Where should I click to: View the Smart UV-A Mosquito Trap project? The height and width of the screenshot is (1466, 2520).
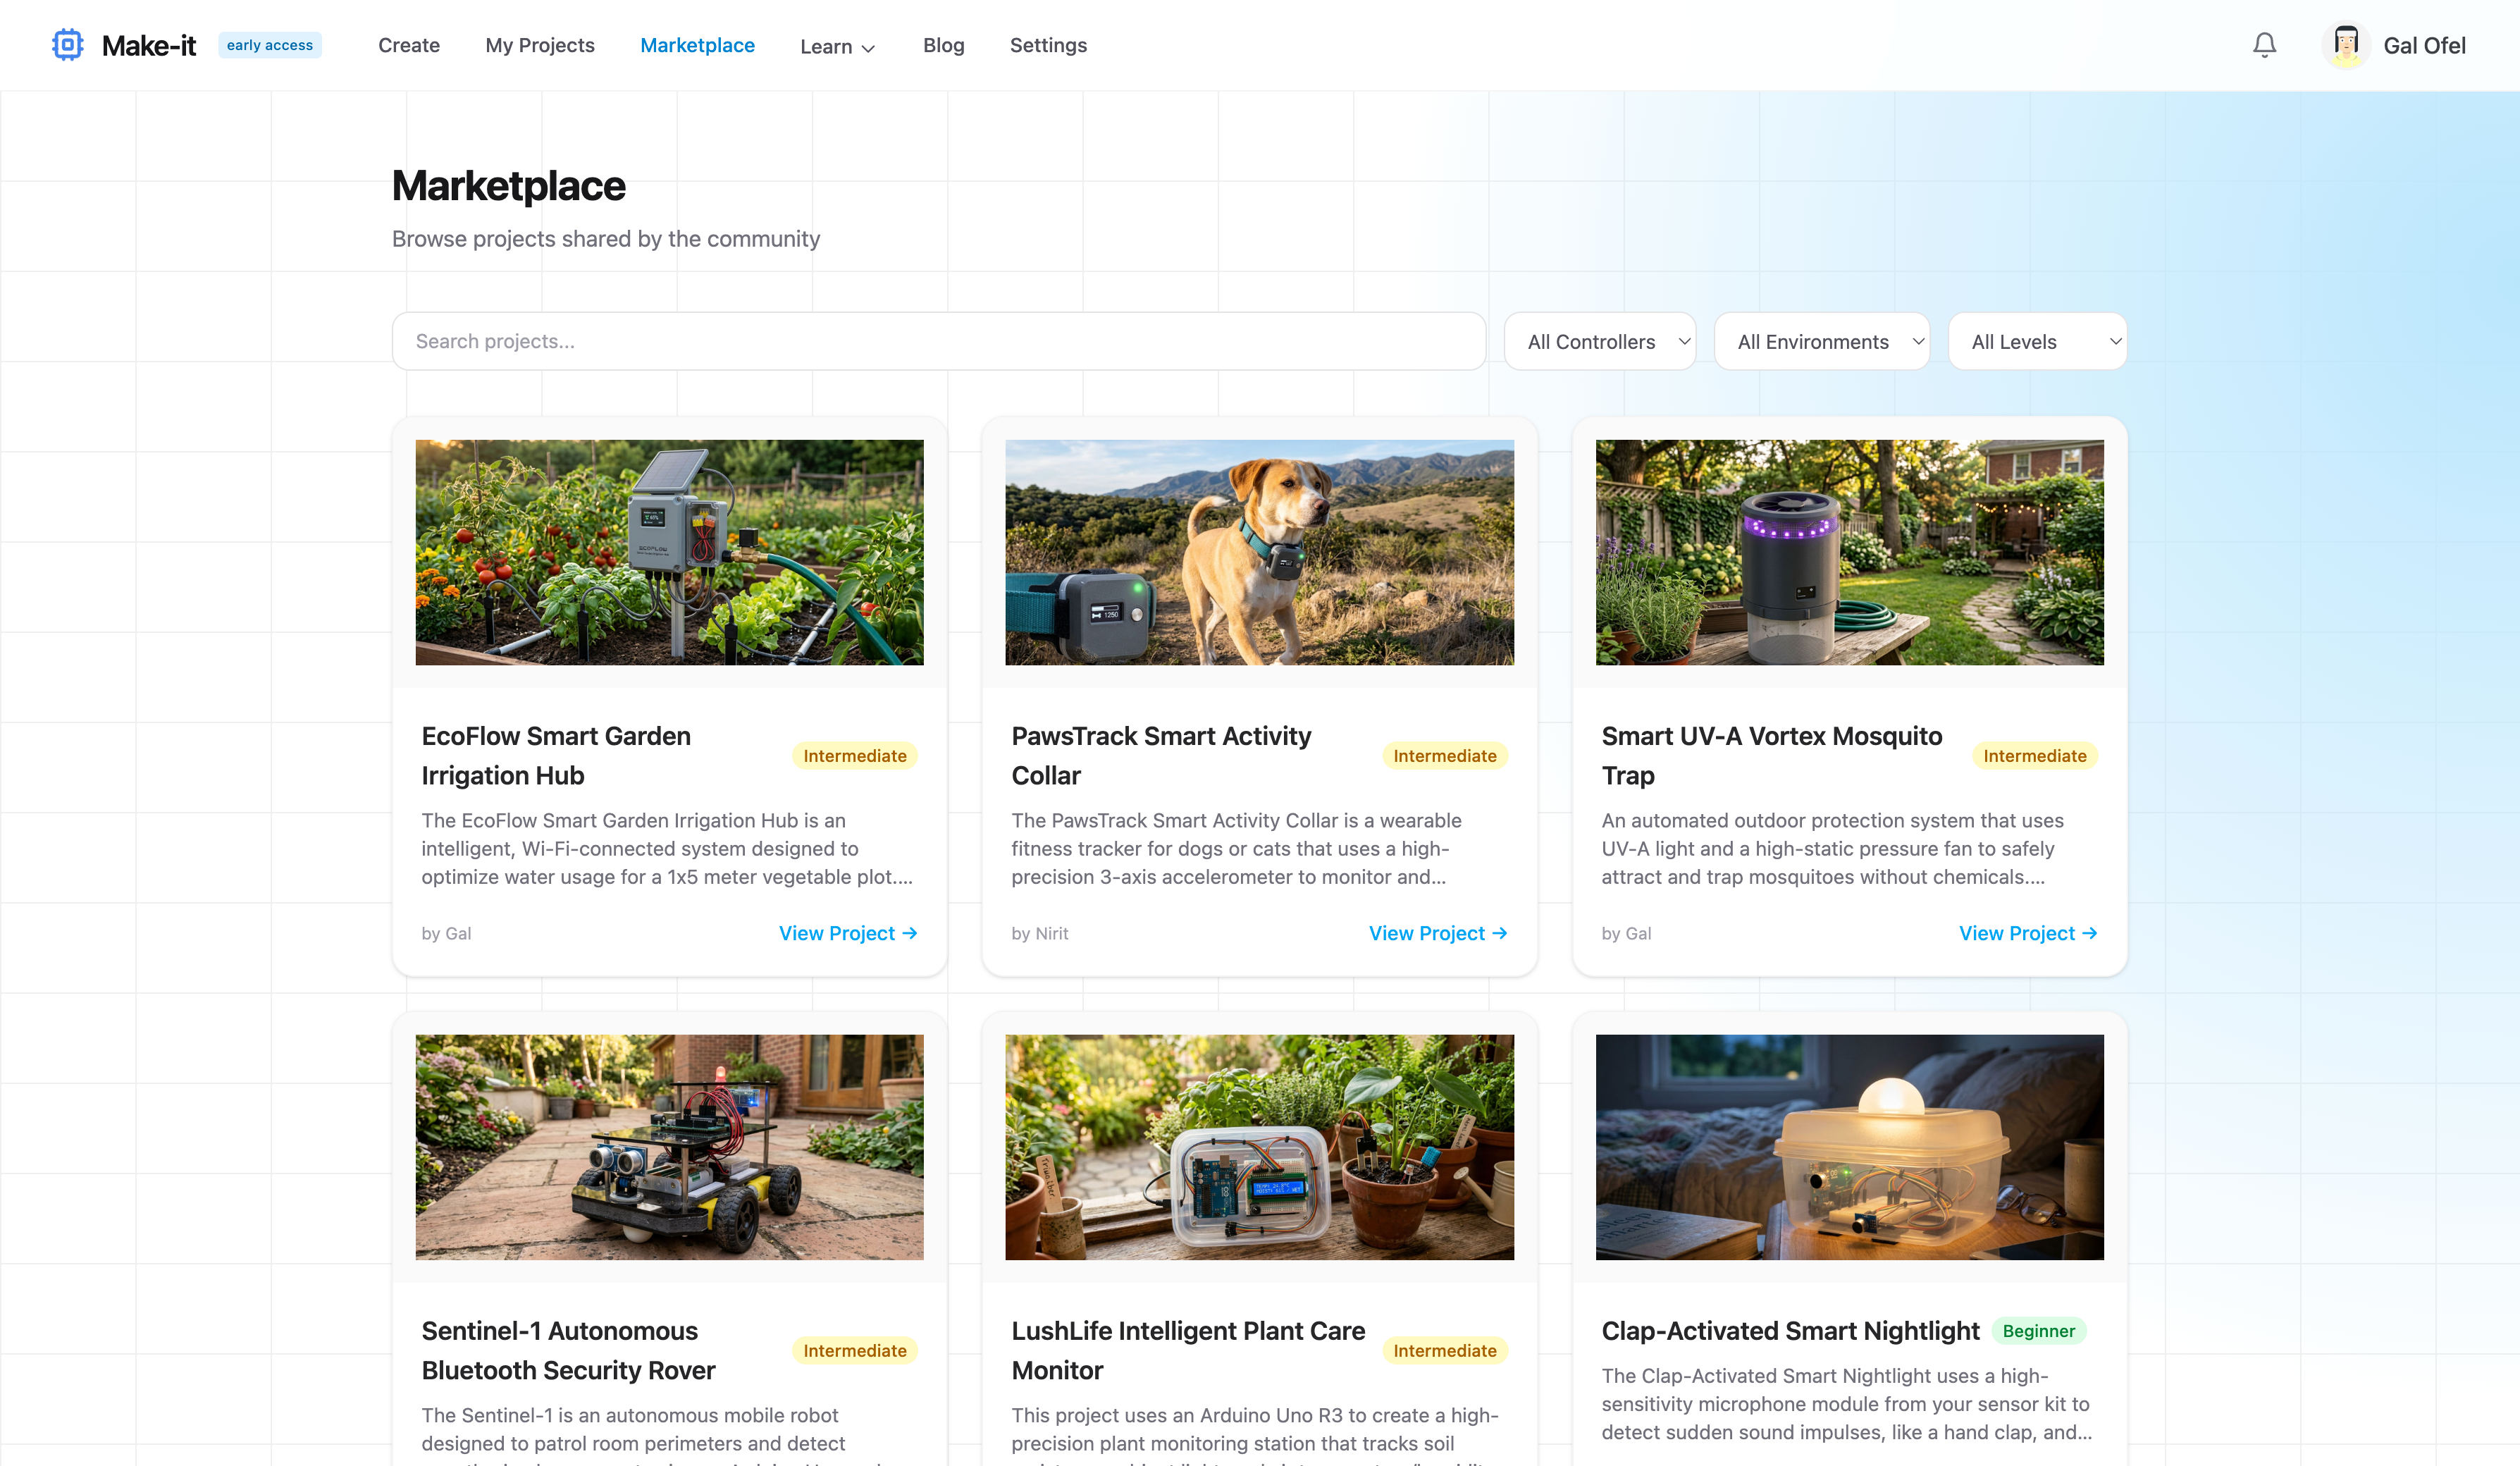click(x=2028, y=933)
